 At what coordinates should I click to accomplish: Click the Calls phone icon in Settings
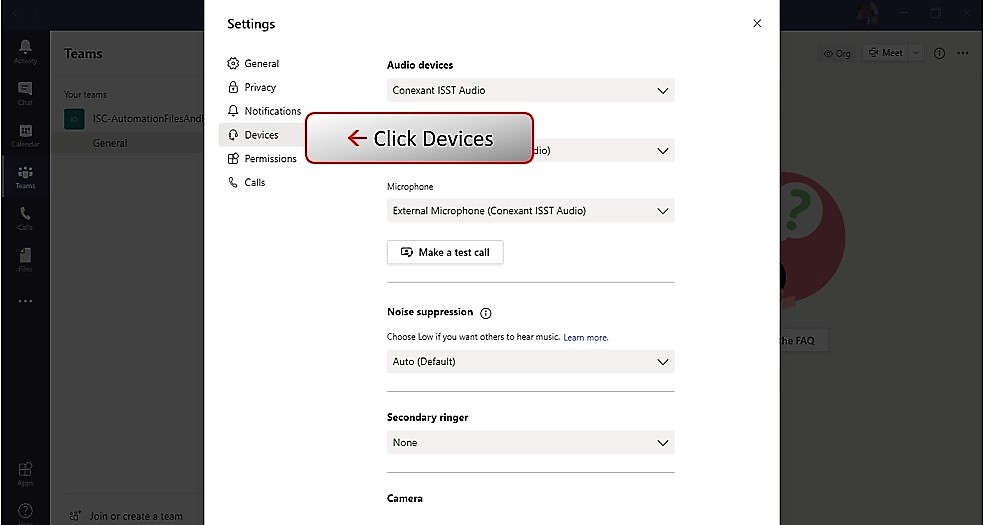(x=233, y=182)
